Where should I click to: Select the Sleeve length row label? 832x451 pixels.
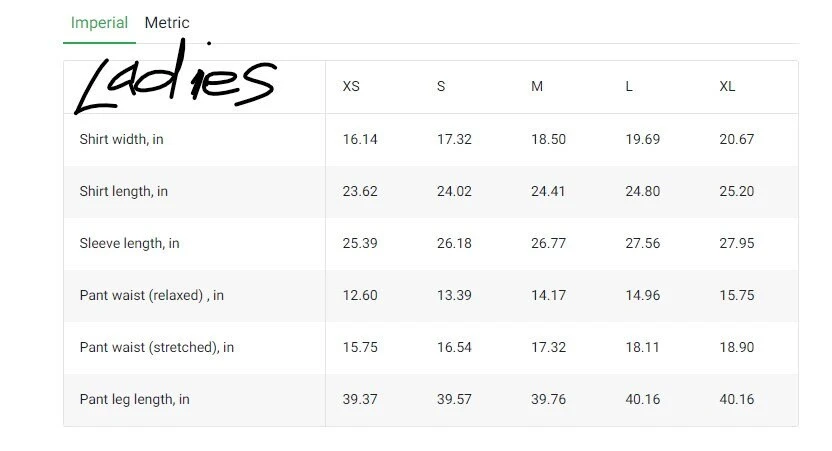pos(129,244)
